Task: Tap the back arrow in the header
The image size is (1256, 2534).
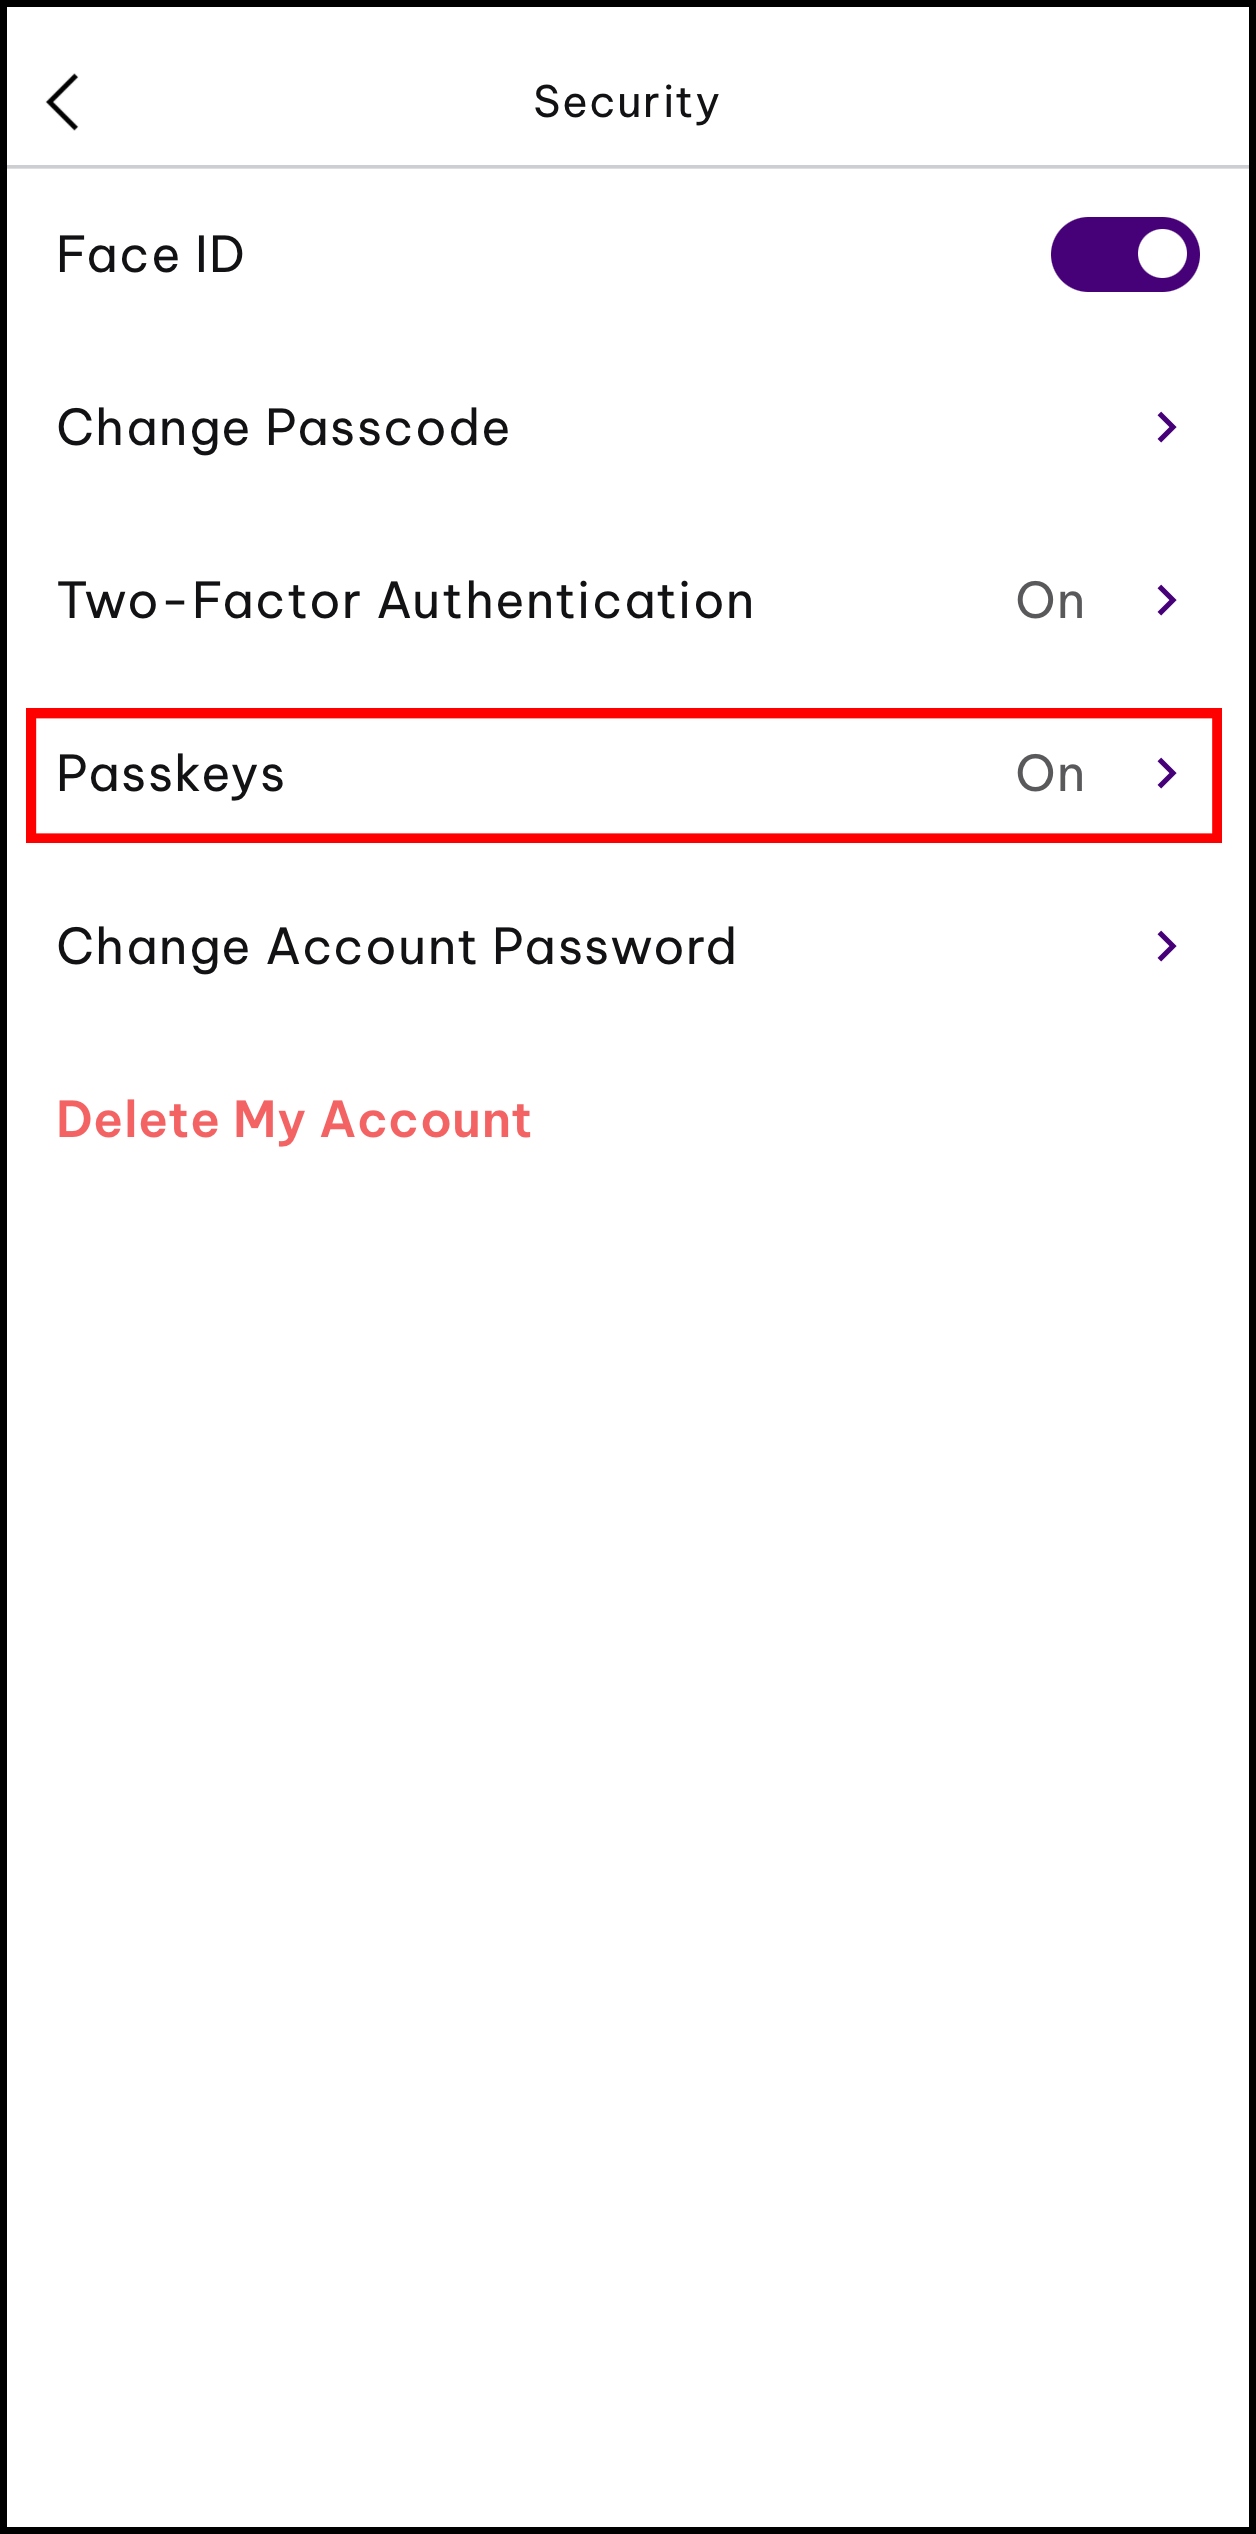Action: click(x=63, y=102)
